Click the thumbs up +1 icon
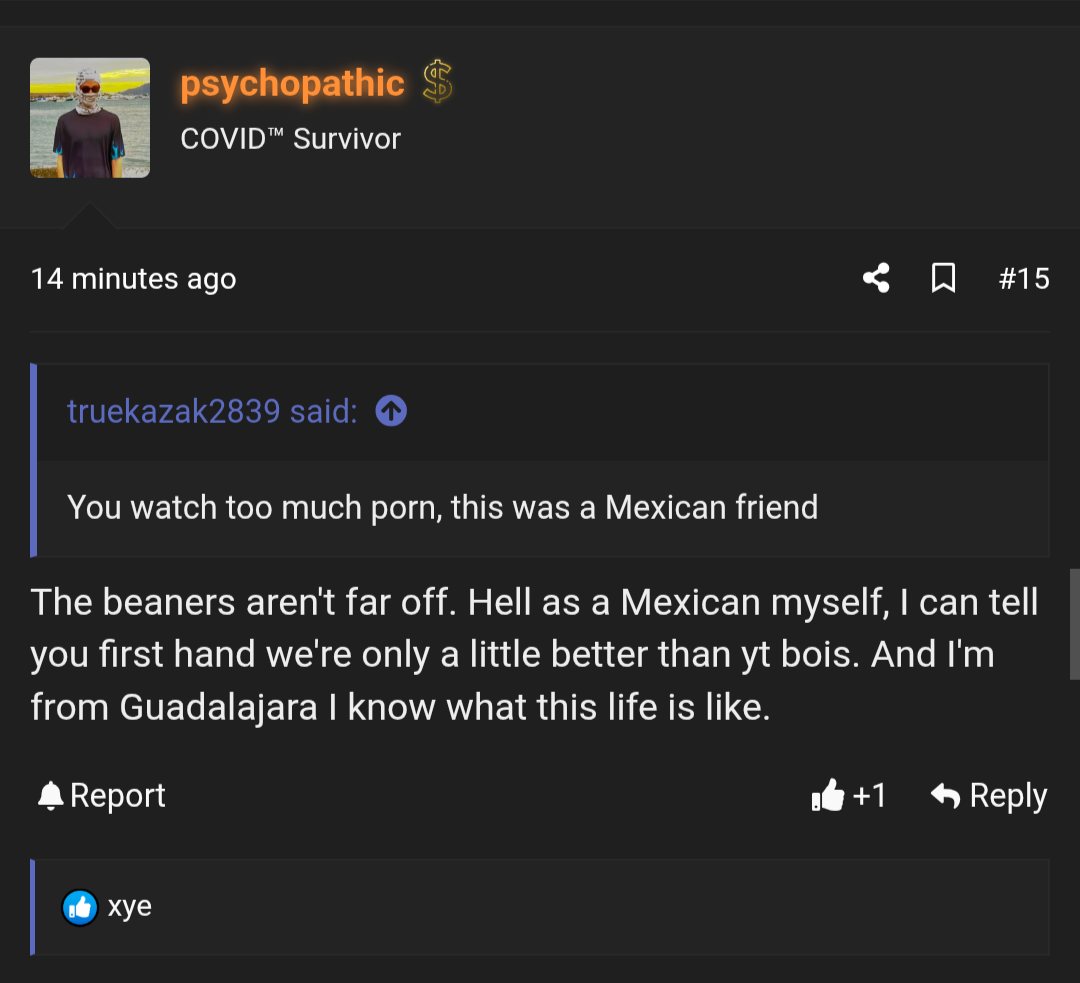1080x983 pixels. pos(827,796)
